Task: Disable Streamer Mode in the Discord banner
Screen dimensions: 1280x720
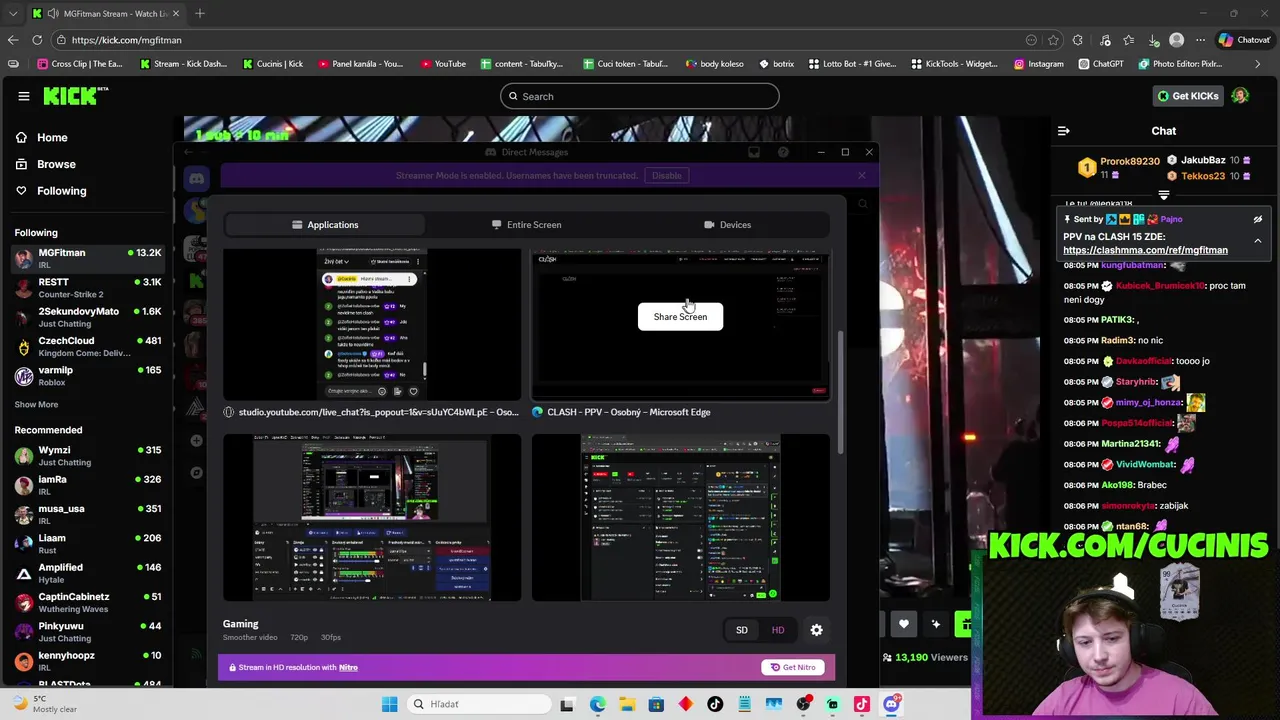Action: tap(666, 175)
